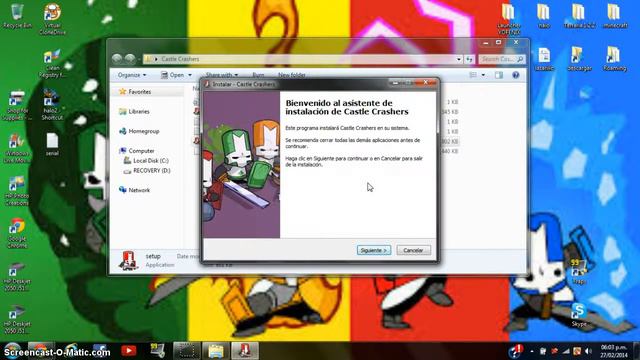This screenshot has height=360, width=640.
Task: Click Cancelar in the installer dialog
Action: click(x=413, y=250)
